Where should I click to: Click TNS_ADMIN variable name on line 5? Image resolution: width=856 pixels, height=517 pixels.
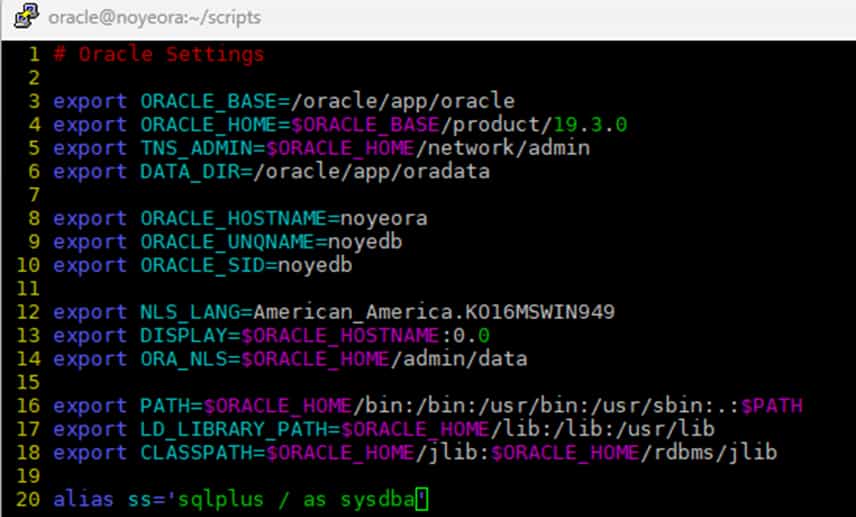point(197,148)
